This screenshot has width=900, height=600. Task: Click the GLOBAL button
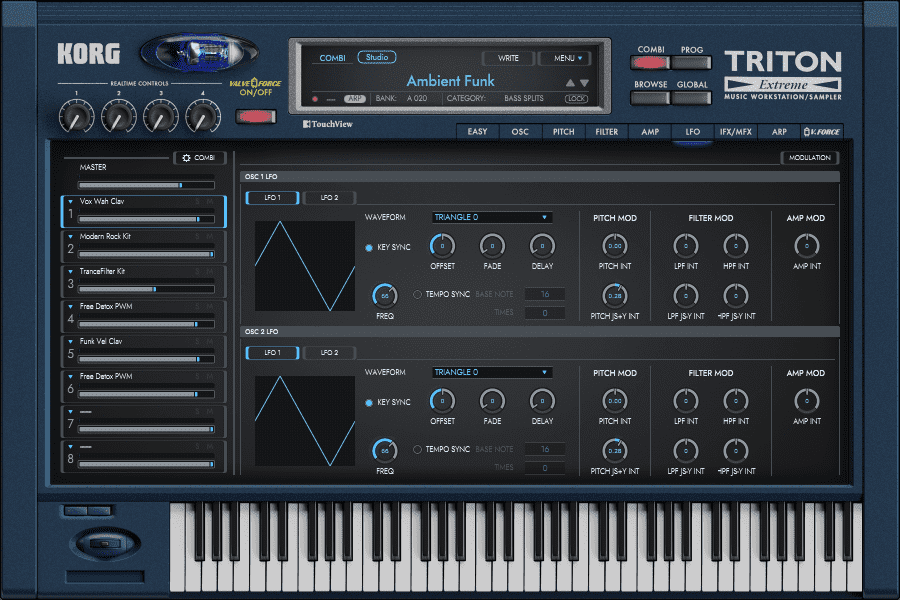click(x=692, y=98)
